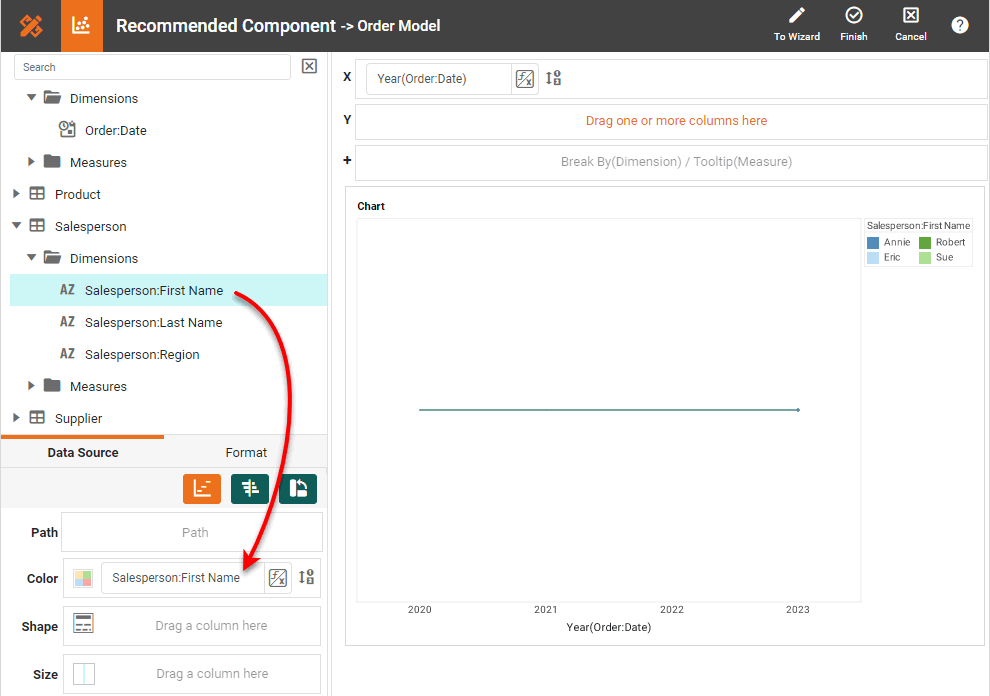990x696 pixels.
Task: Expand the Product table node
Action: pos(16,194)
